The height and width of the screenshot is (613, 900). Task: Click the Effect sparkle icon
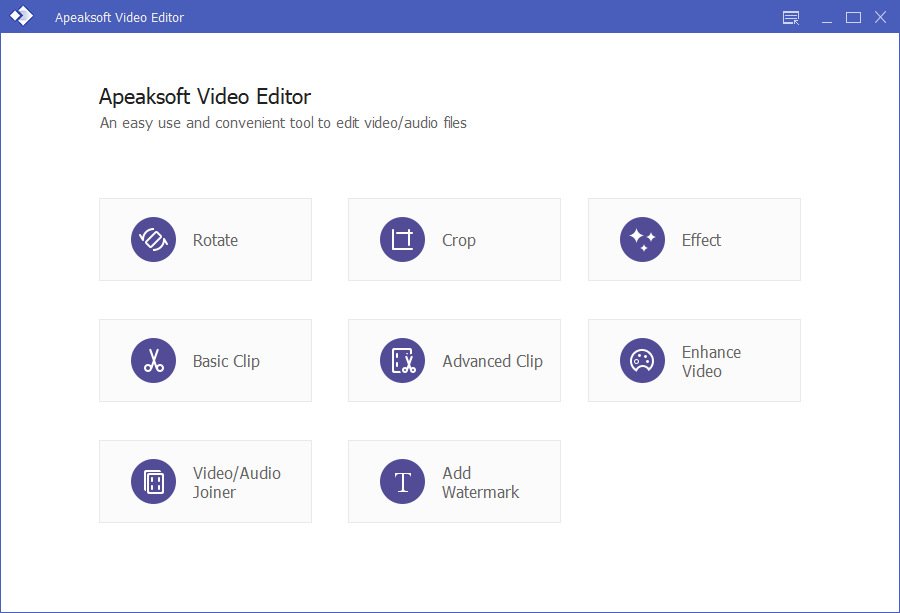(x=642, y=239)
